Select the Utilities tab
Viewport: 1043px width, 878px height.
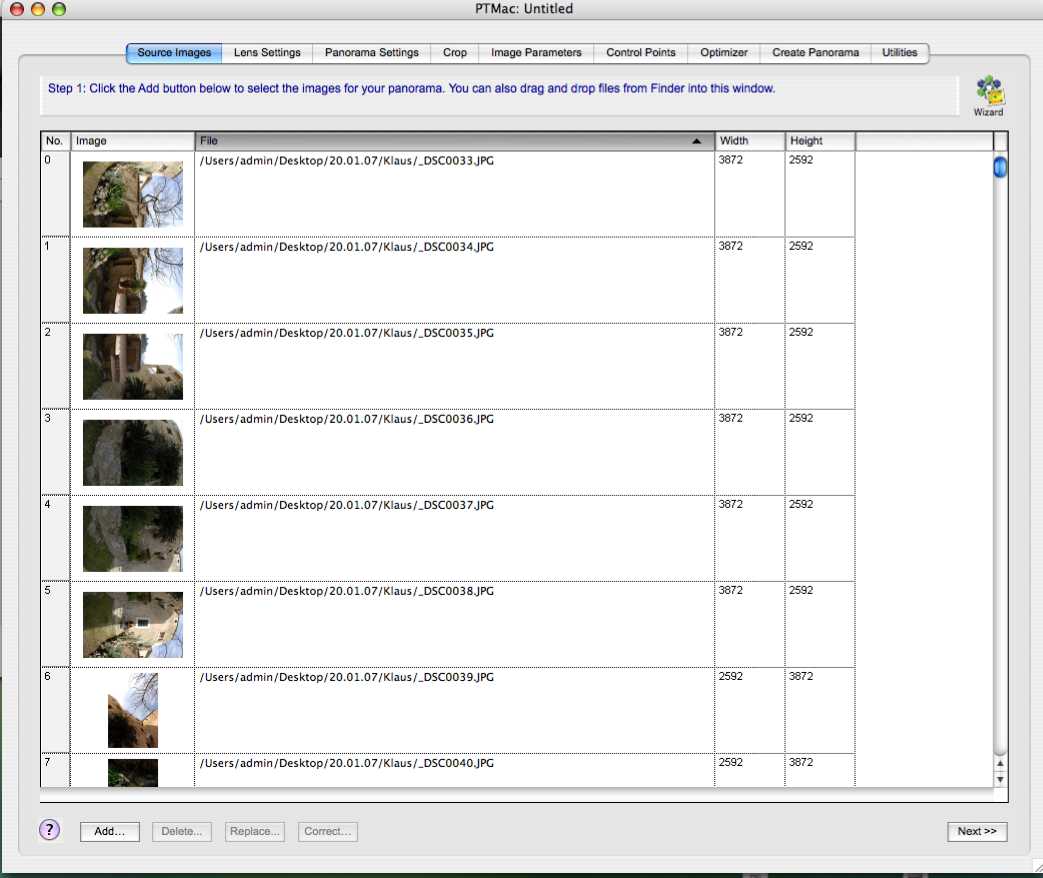pyautogui.click(x=899, y=53)
